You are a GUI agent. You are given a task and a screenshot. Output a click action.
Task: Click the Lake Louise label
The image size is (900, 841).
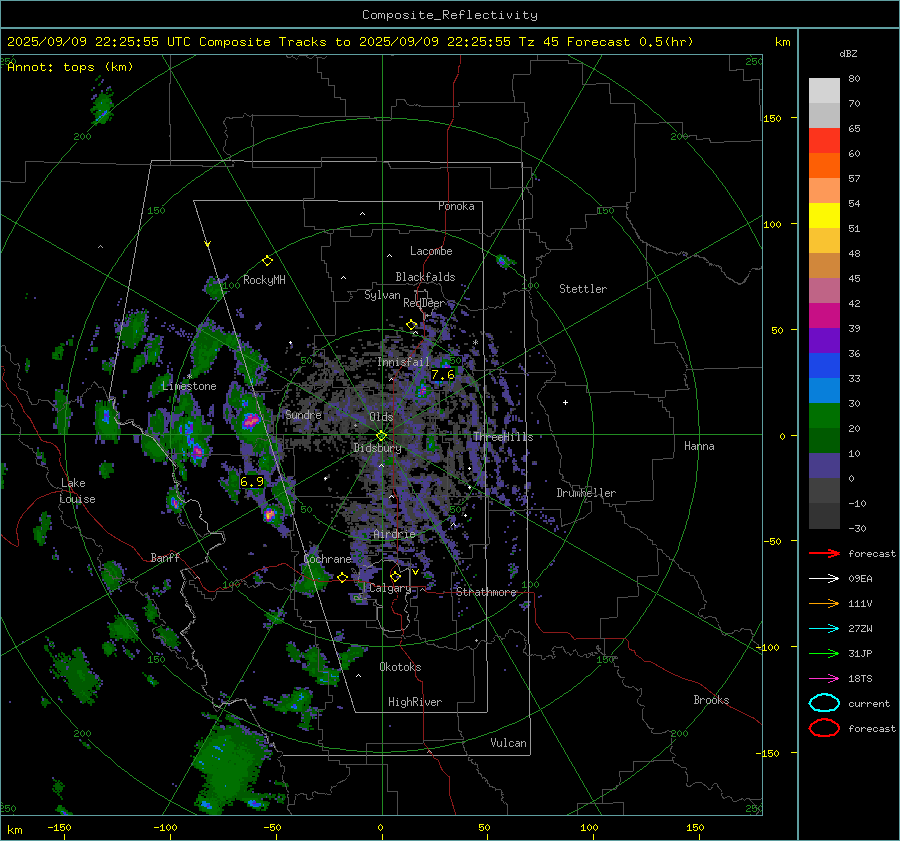click(77, 491)
